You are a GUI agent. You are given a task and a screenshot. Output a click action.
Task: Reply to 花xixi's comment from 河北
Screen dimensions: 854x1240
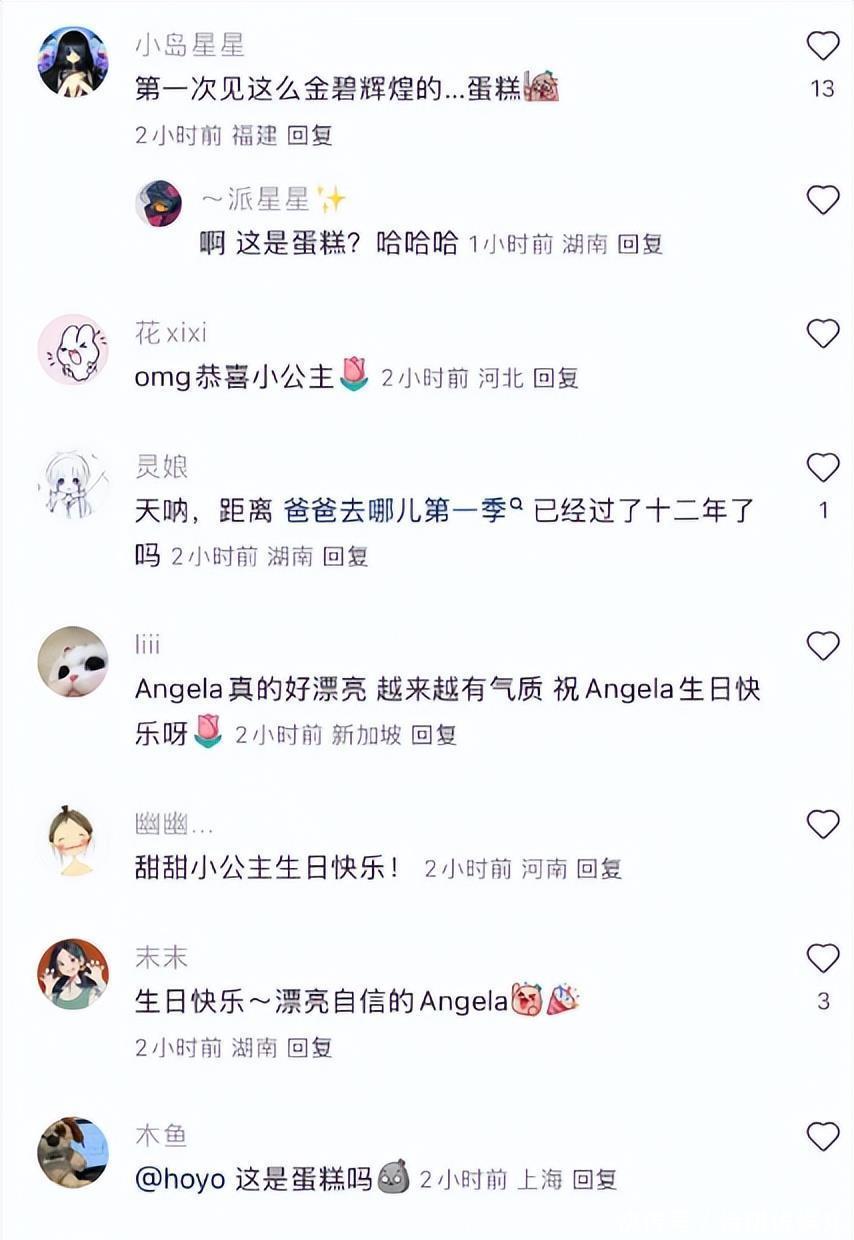pos(556,378)
